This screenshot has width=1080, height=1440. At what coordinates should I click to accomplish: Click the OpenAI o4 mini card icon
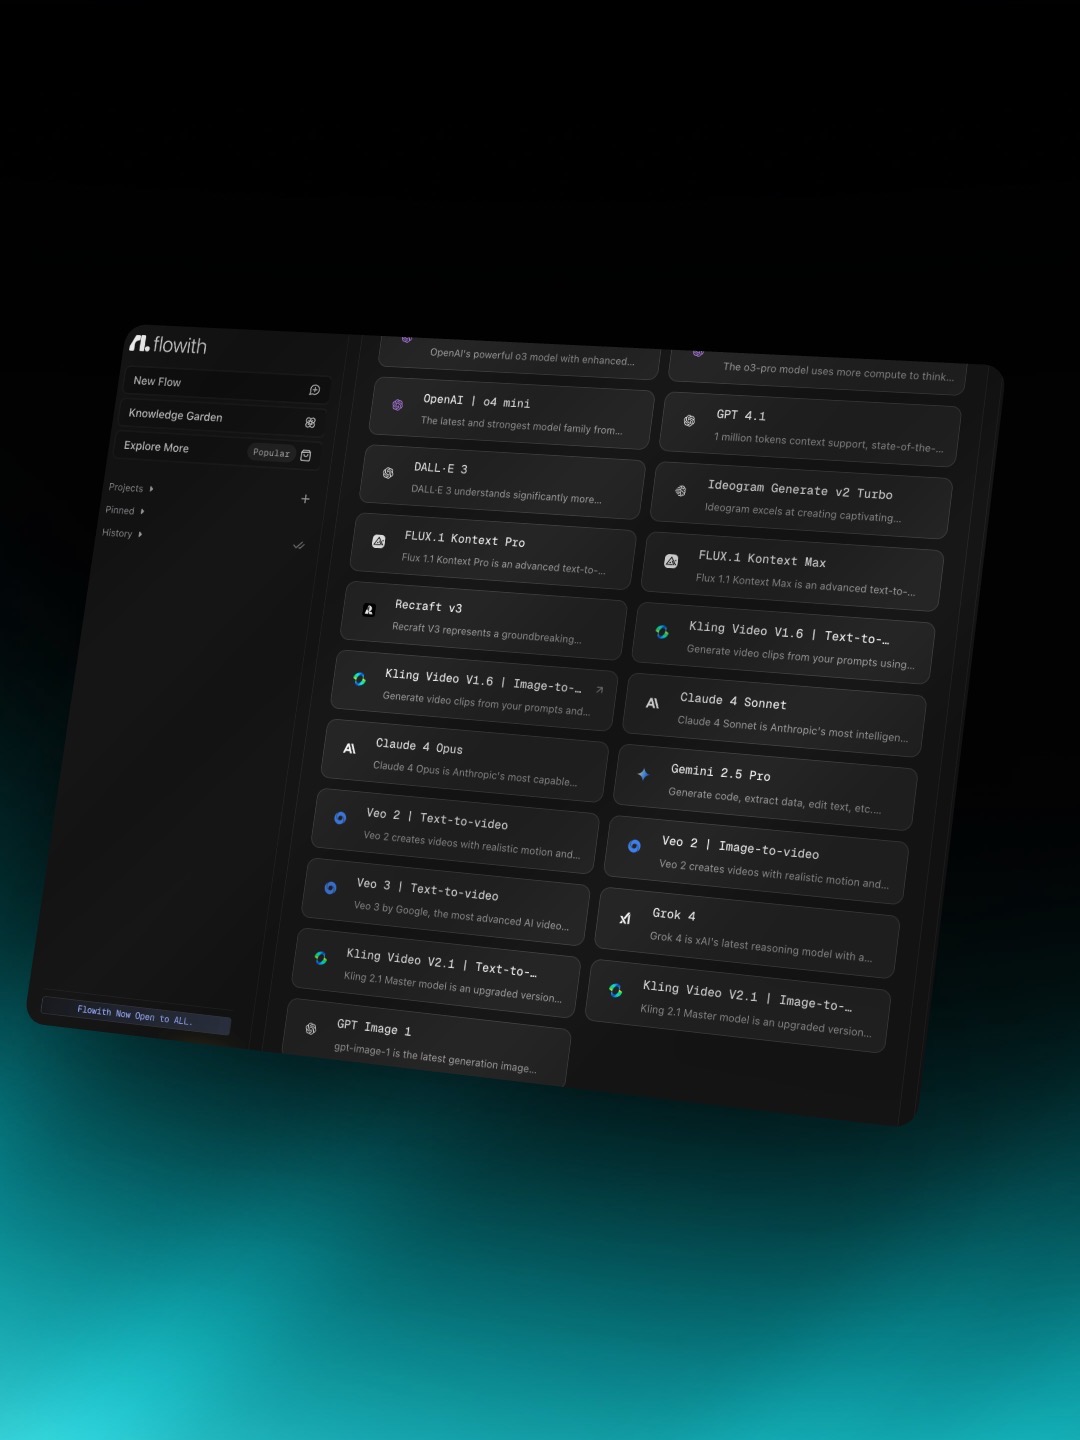[x=397, y=405]
